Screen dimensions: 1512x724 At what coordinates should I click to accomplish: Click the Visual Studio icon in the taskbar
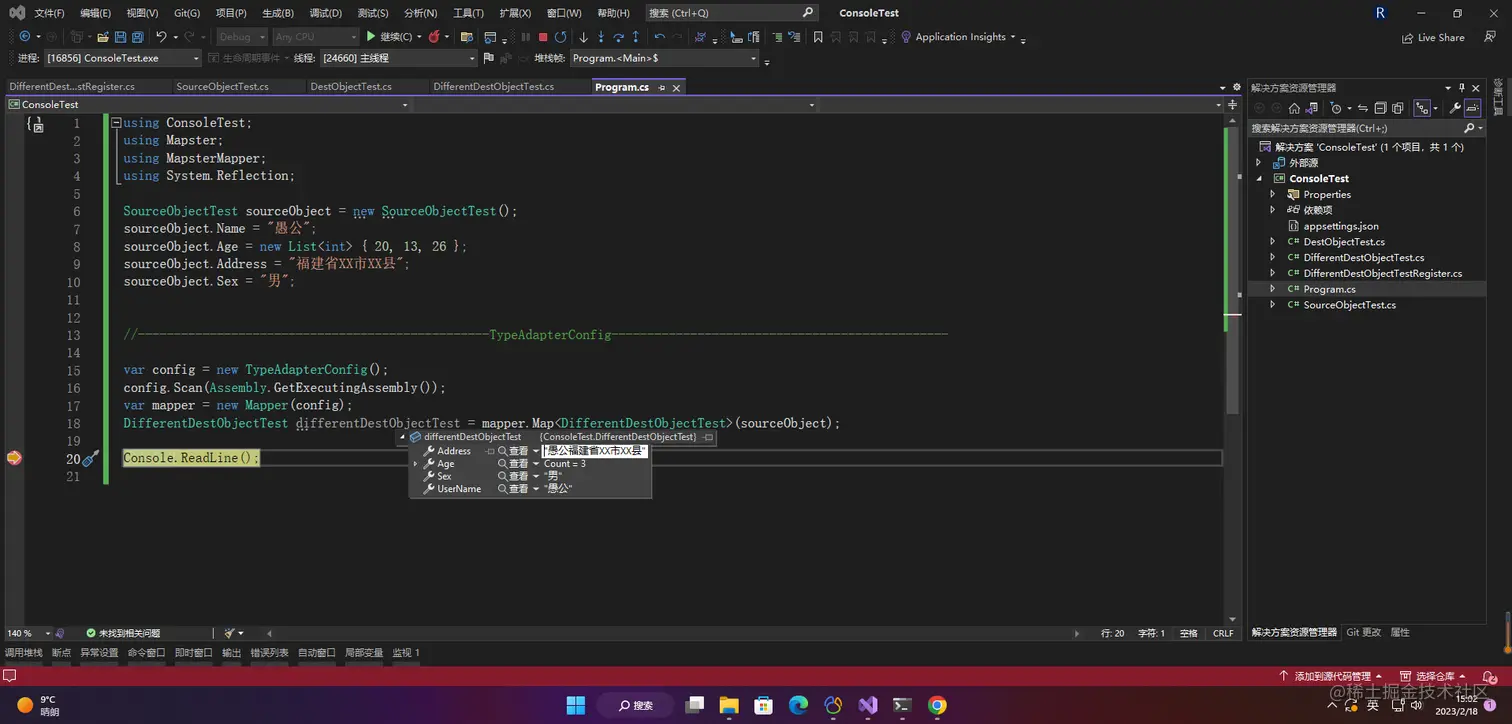click(x=867, y=705)
